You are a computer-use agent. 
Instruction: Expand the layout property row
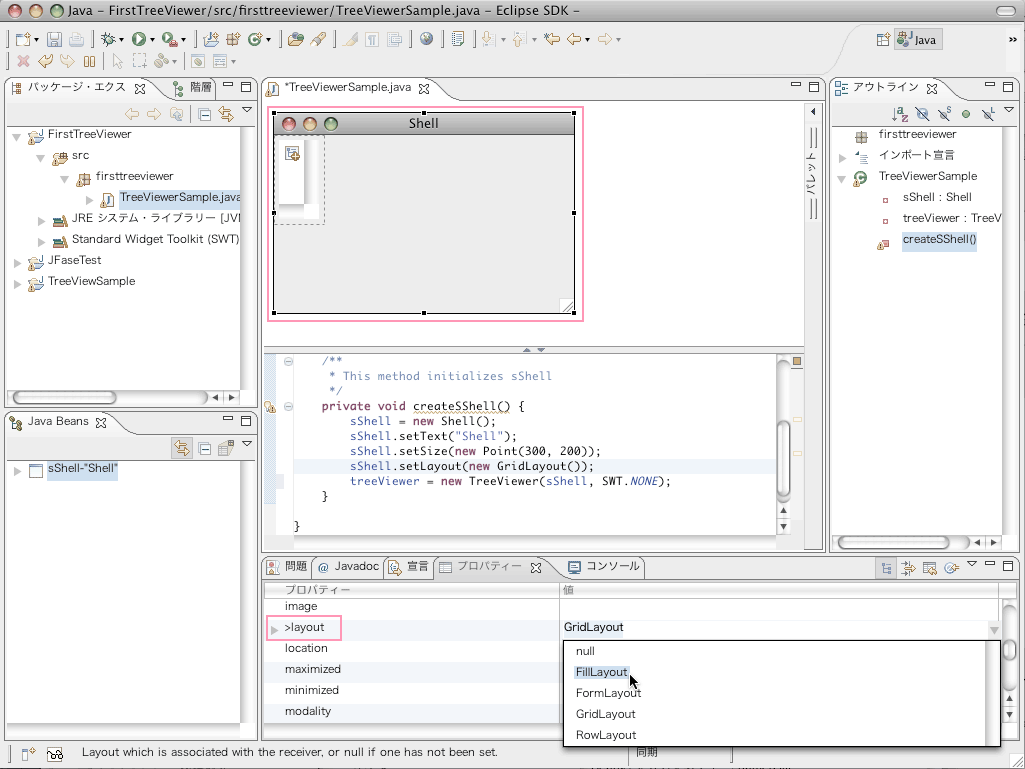tap(275, 629)
